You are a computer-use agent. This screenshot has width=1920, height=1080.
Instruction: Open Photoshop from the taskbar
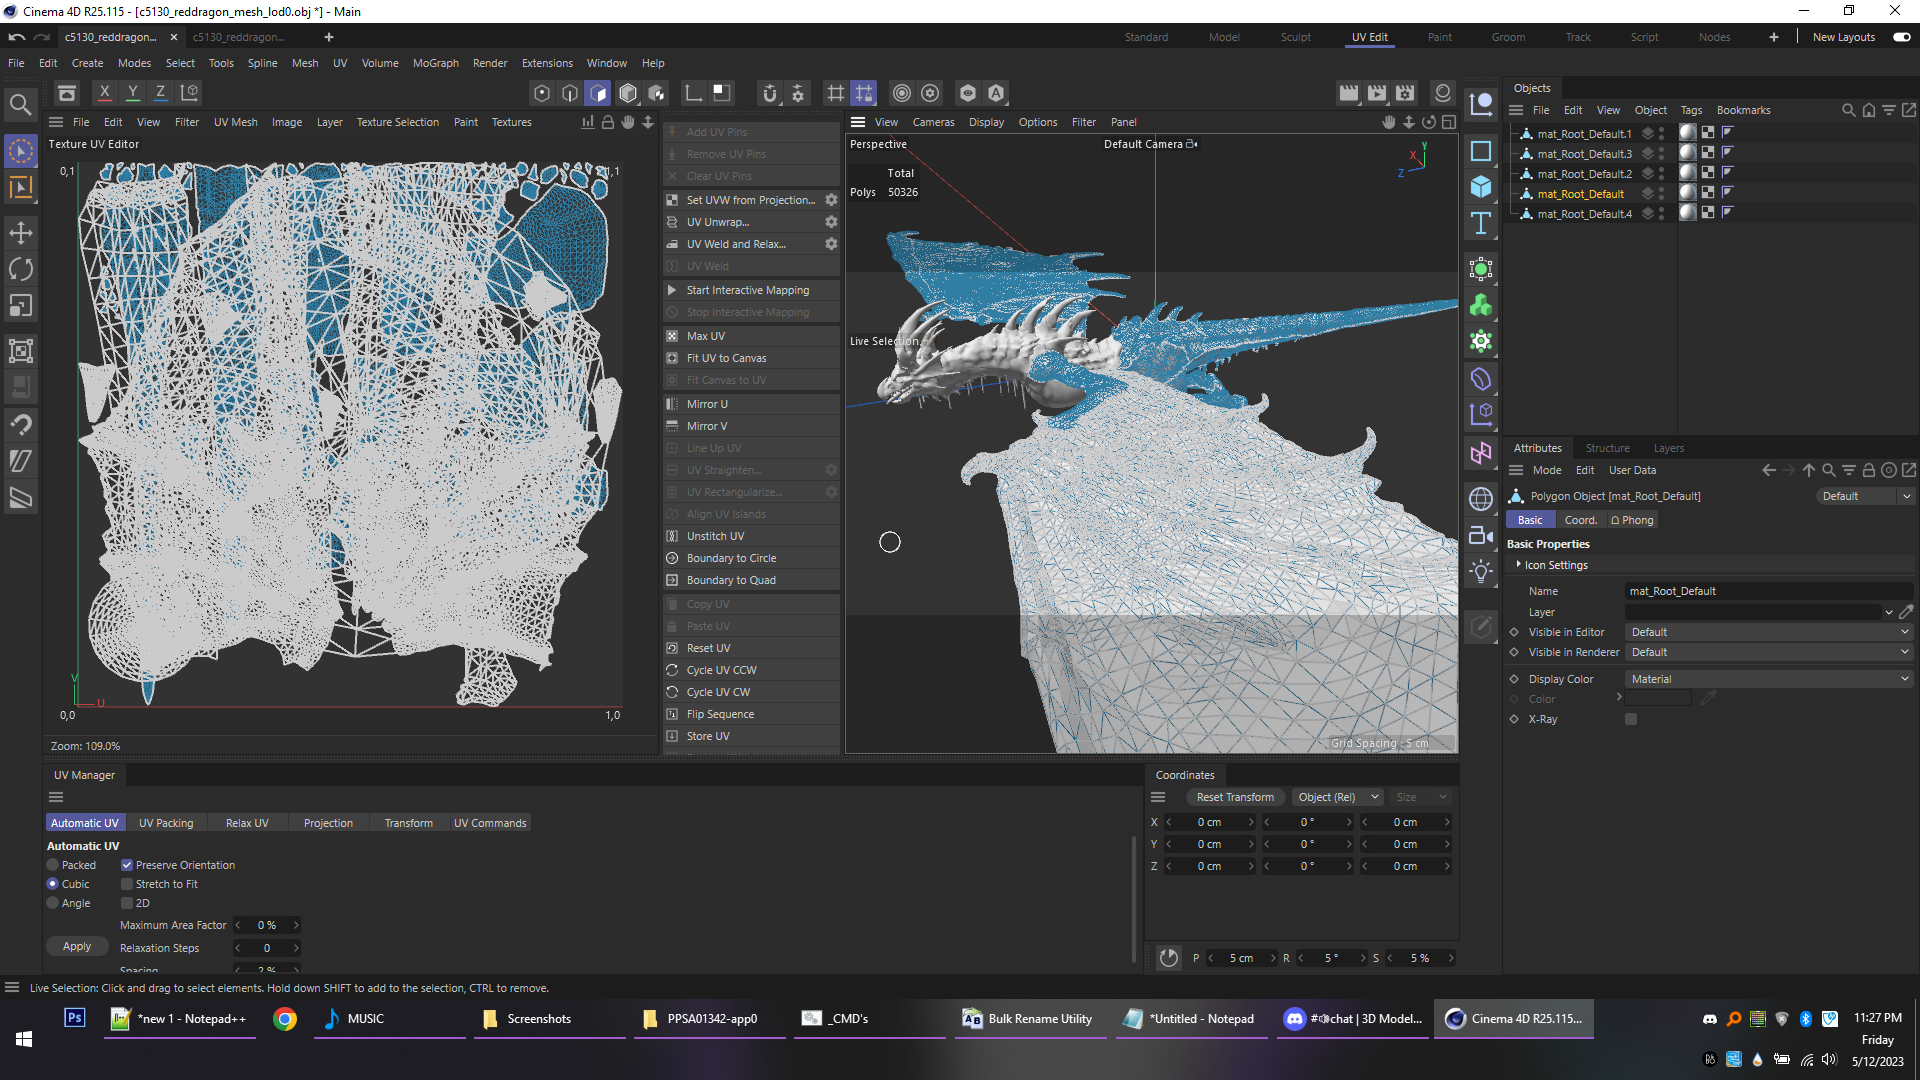tap(75, 1018)
